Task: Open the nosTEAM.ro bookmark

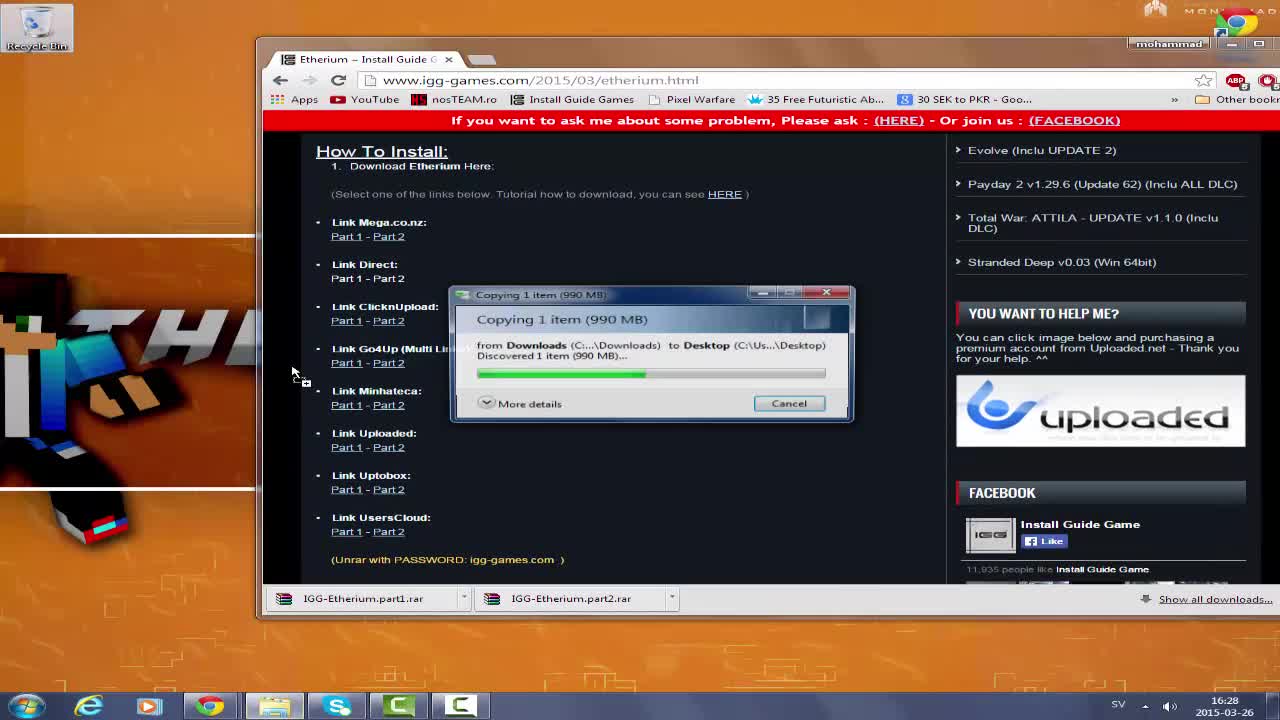Action: (454, 99)
